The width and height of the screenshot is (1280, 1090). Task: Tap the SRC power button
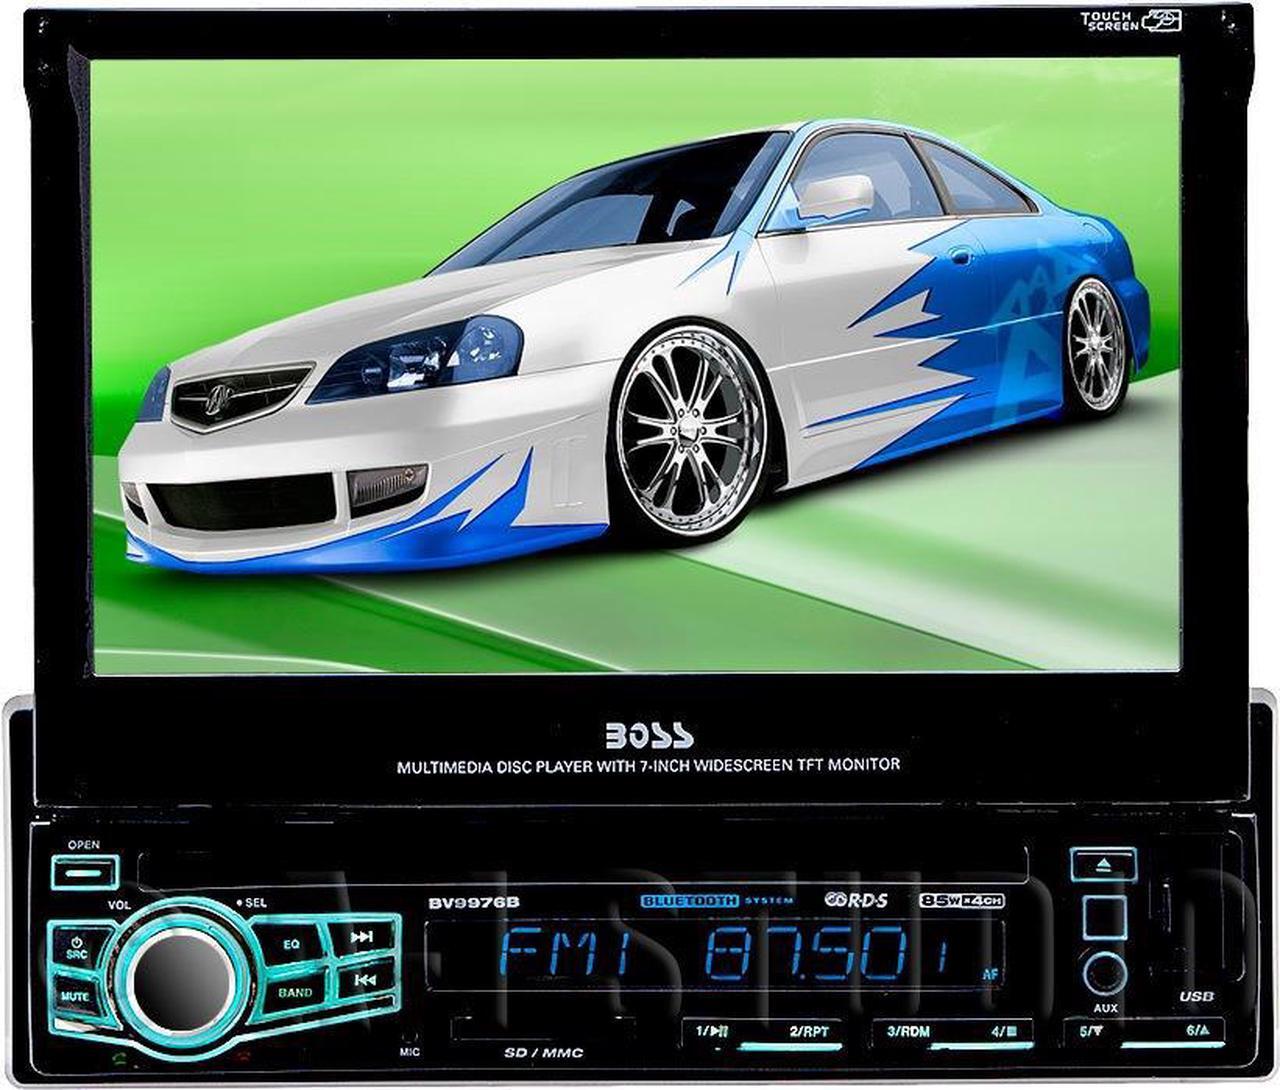pos(77,945)
